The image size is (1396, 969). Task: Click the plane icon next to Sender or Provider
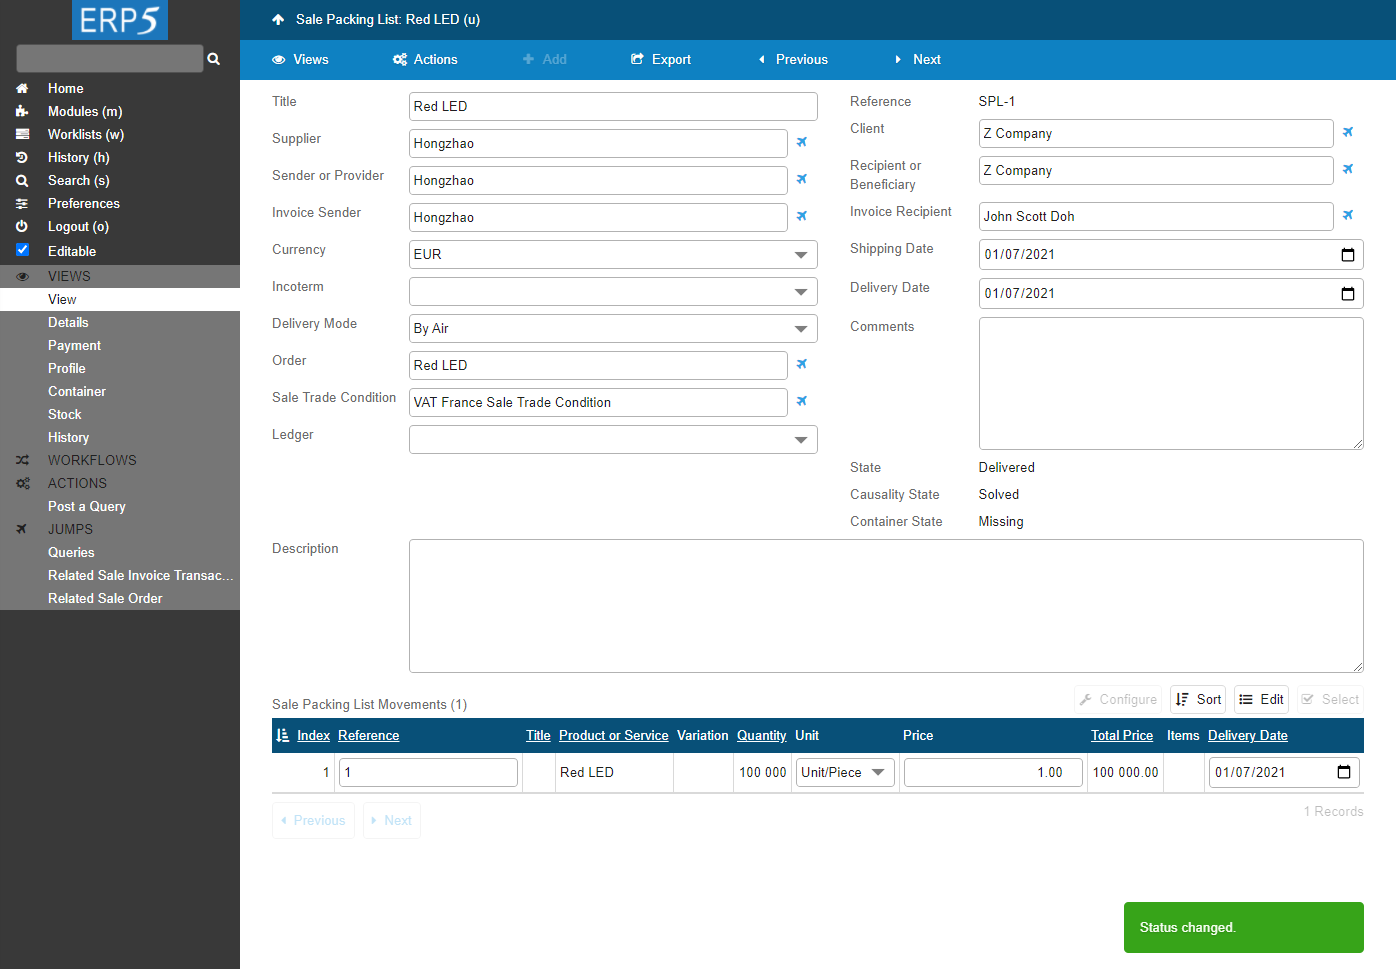point(802,179)
